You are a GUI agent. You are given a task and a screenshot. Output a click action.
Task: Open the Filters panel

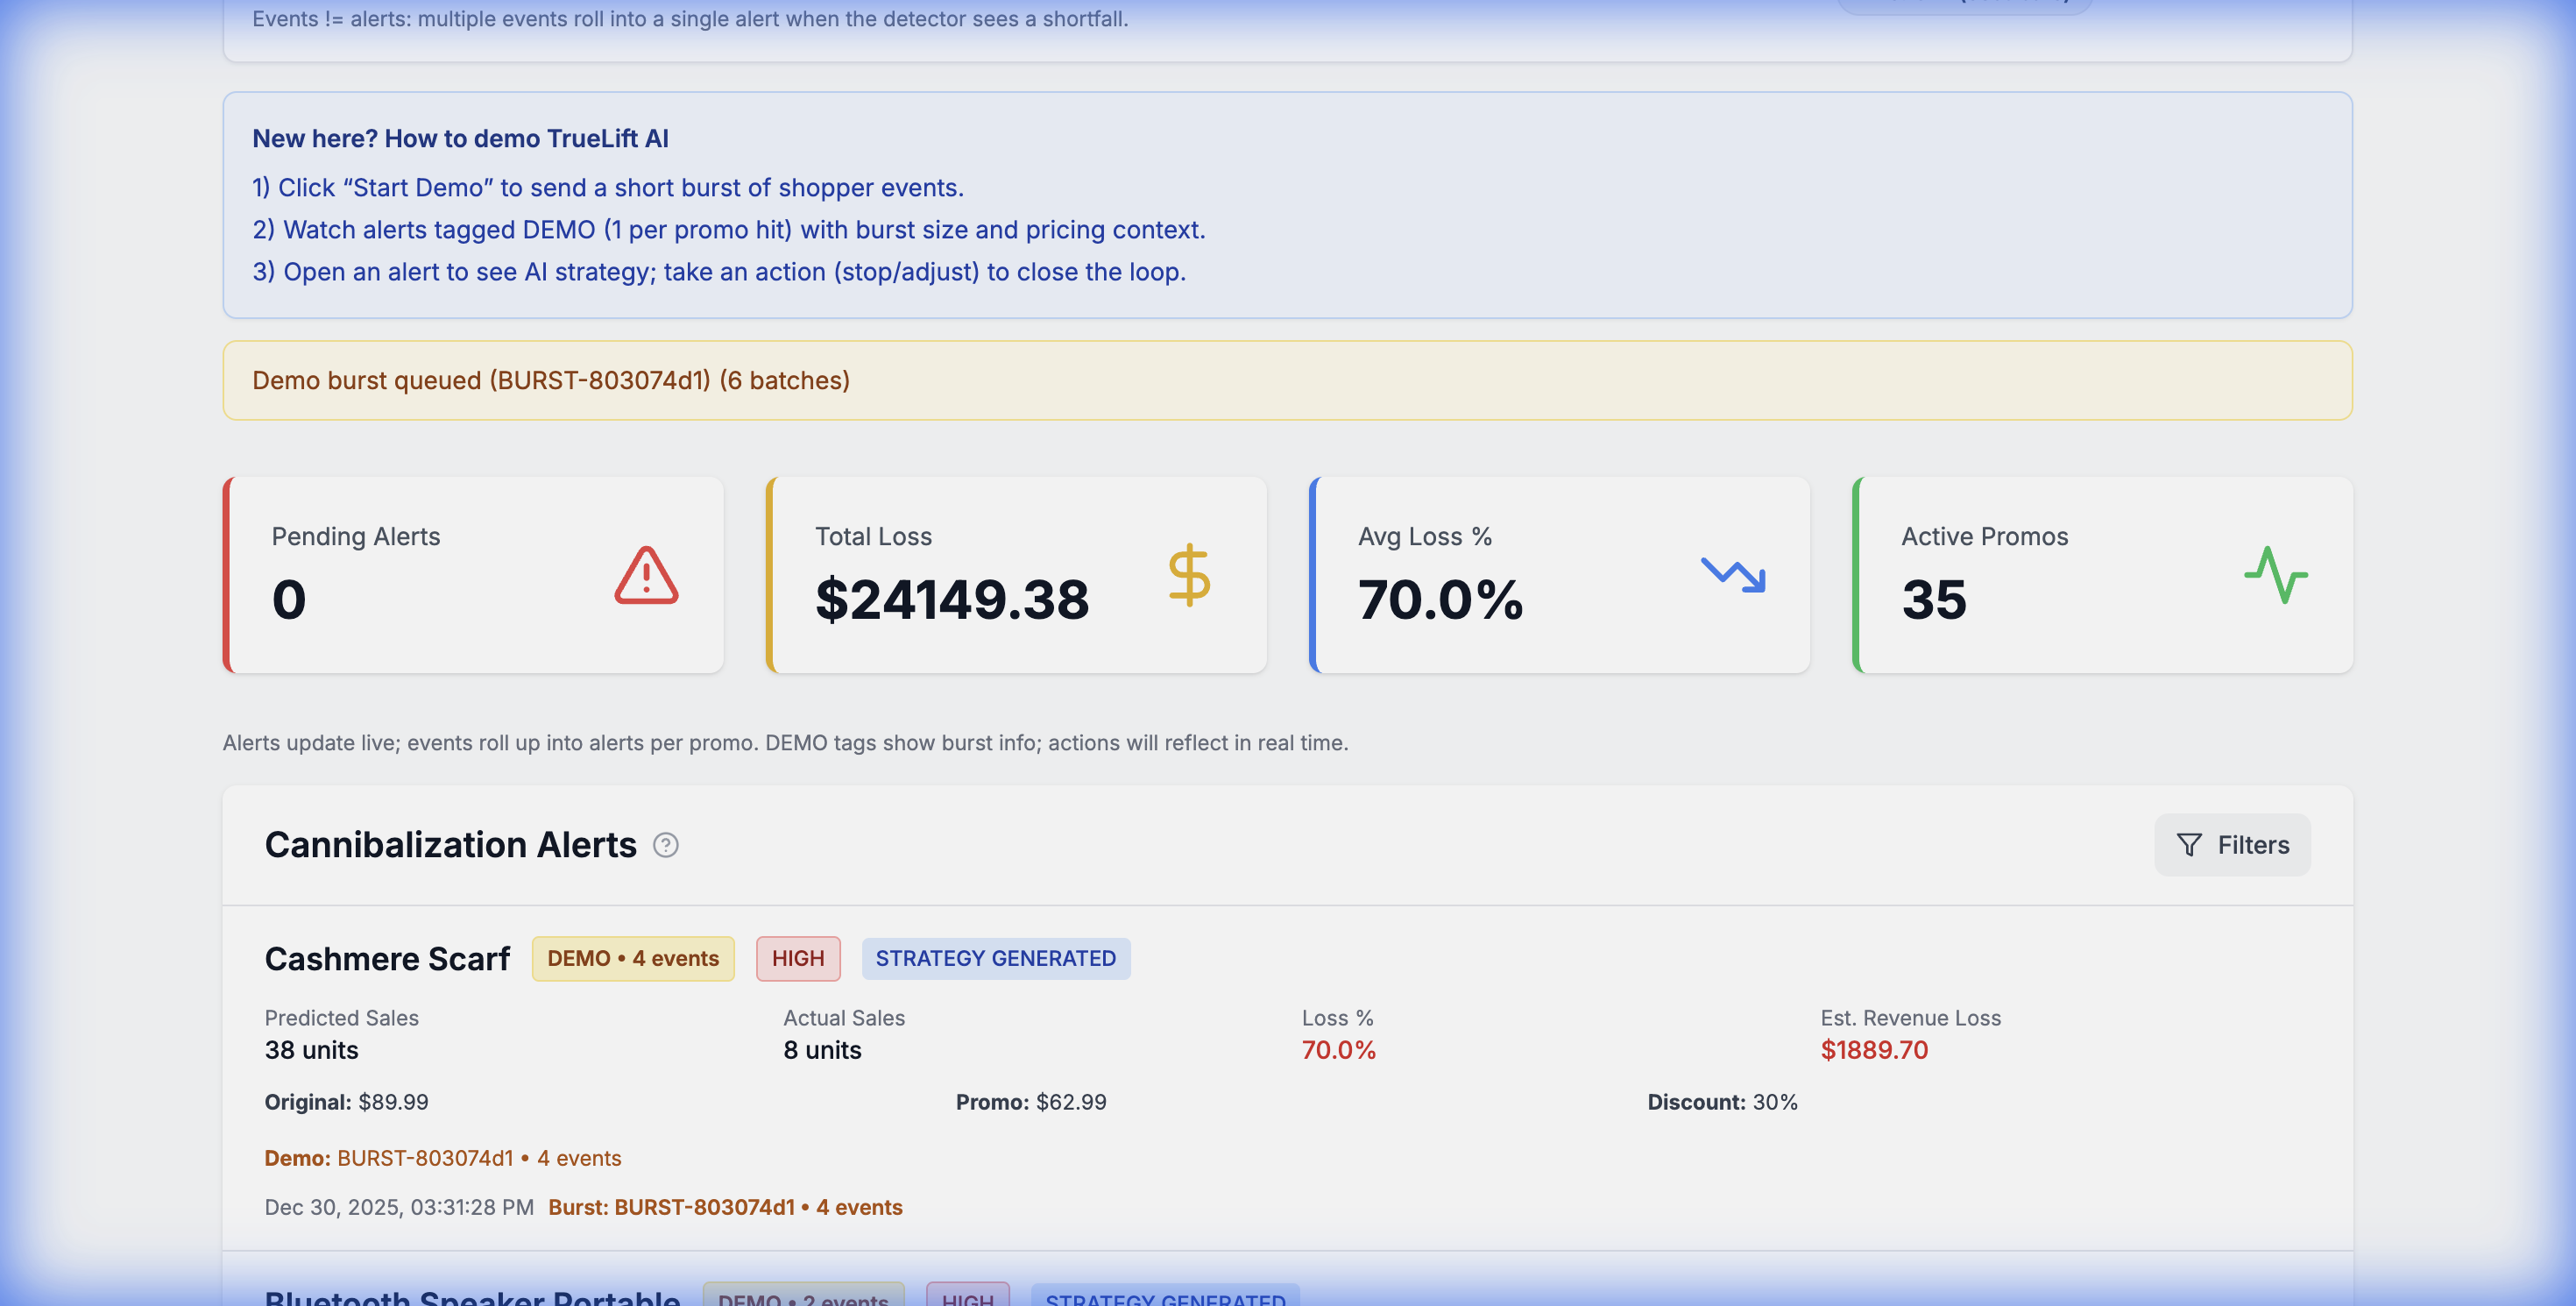pyautogui.click(x=2232, y=845)
